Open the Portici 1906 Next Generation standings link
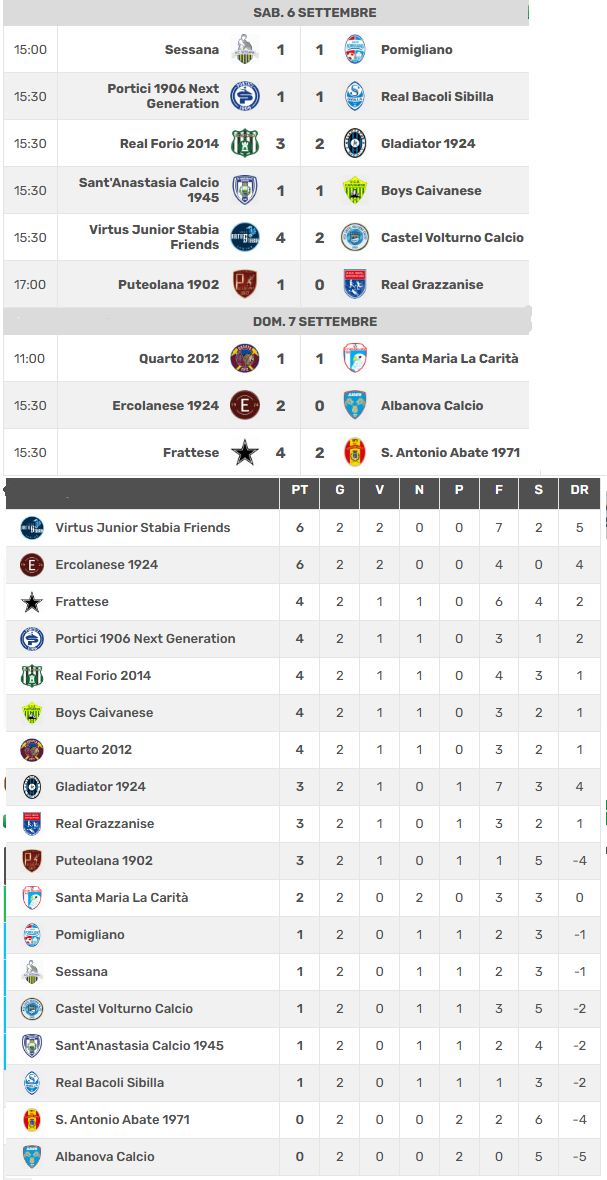The image size is (607, 1180). 145,639
